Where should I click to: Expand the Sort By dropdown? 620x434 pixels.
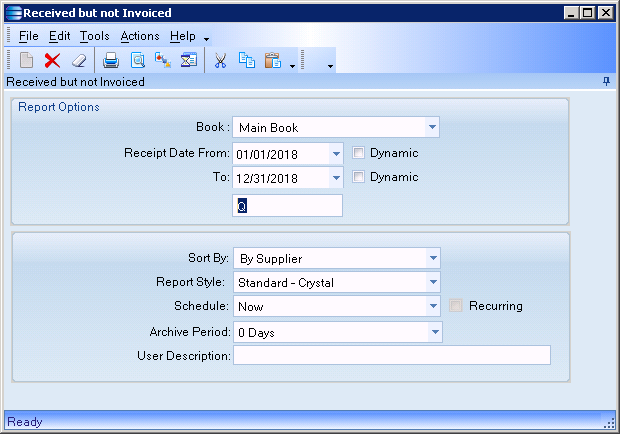tap(433, 258)
